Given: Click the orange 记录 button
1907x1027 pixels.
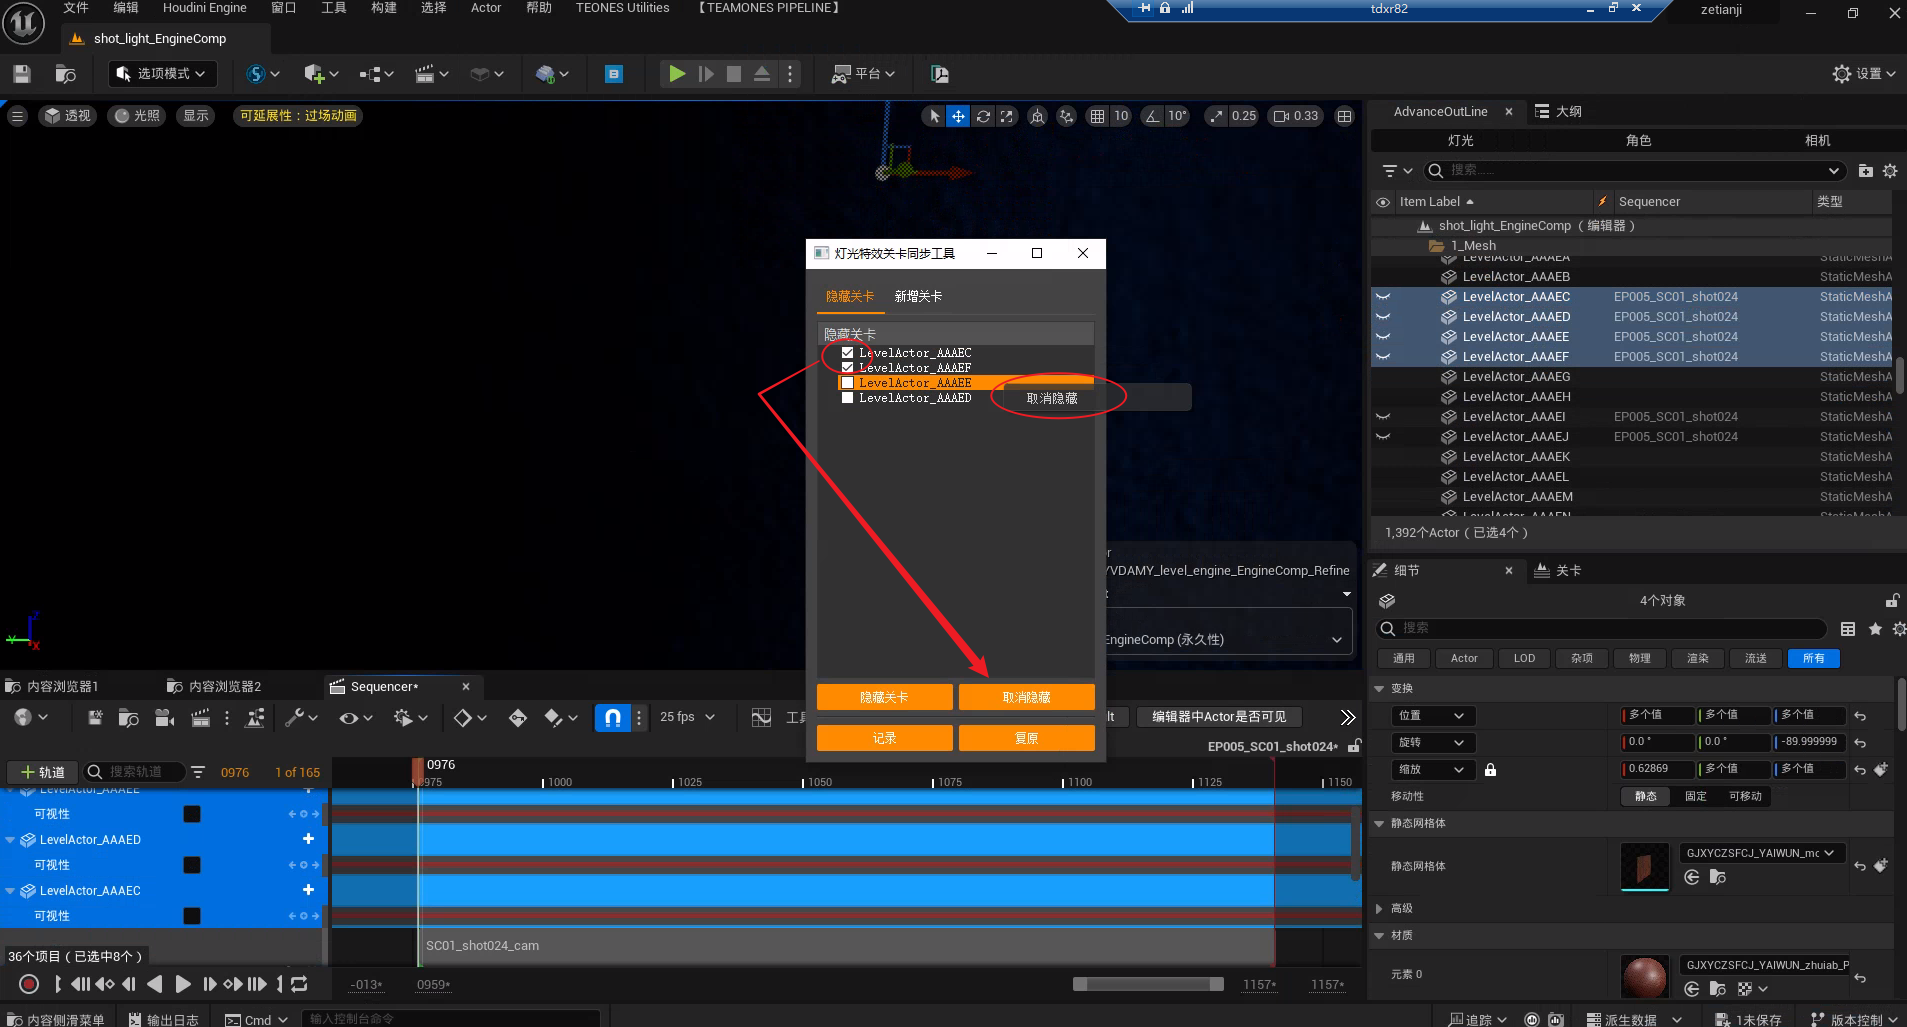Looking at the screenshot, I should point(884,738).
